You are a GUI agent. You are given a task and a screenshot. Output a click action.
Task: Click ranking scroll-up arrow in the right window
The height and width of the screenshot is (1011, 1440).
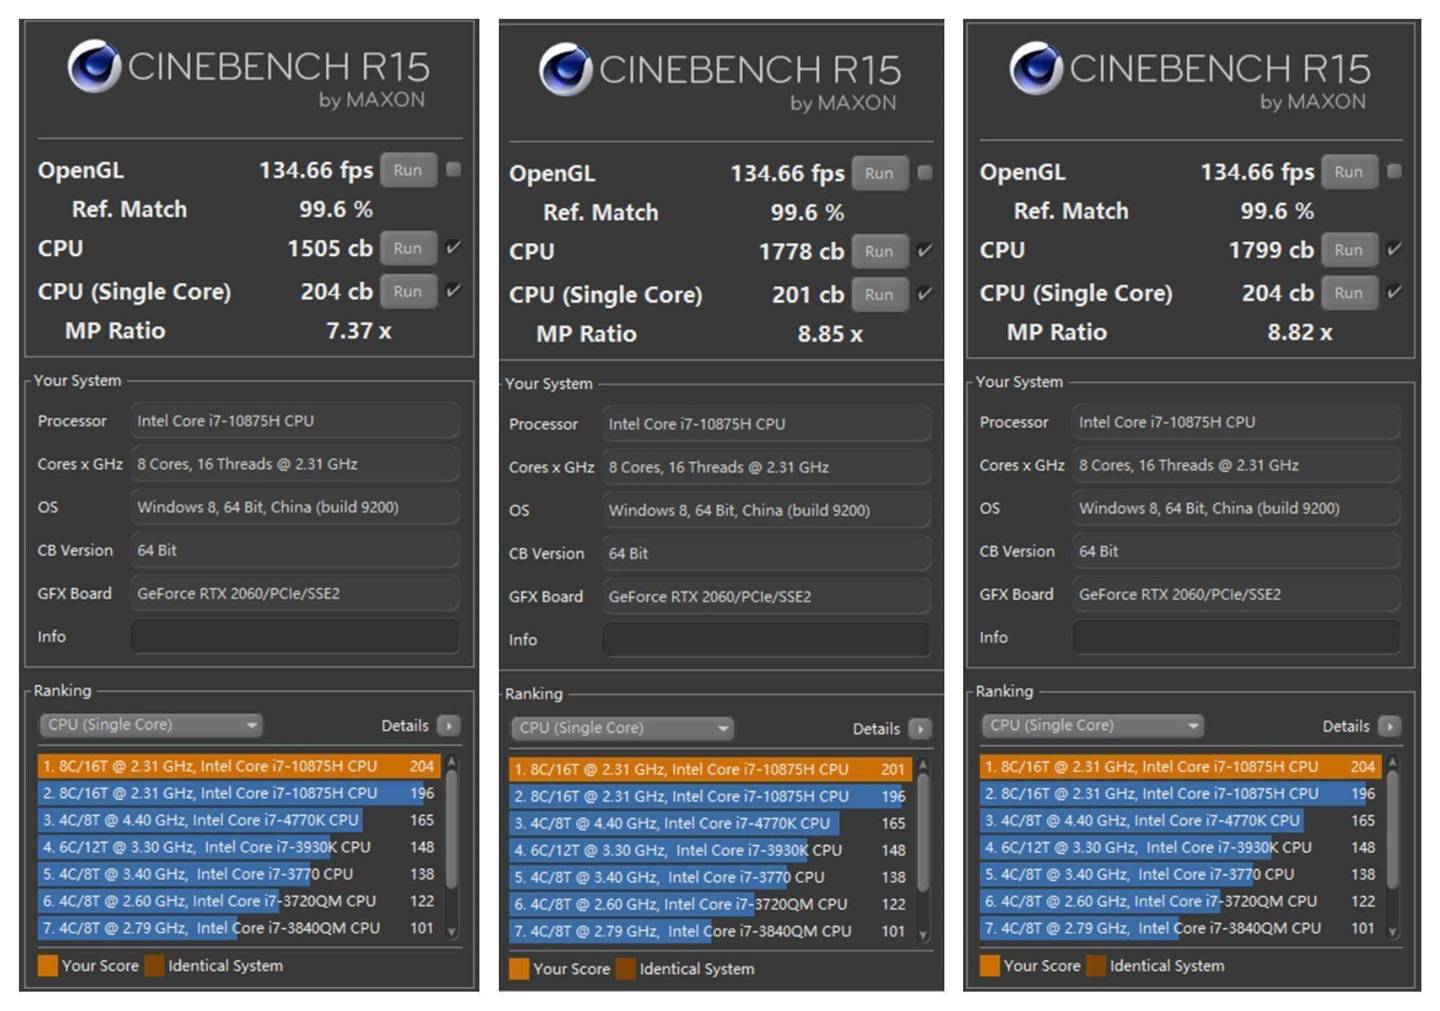(1393, 764)
